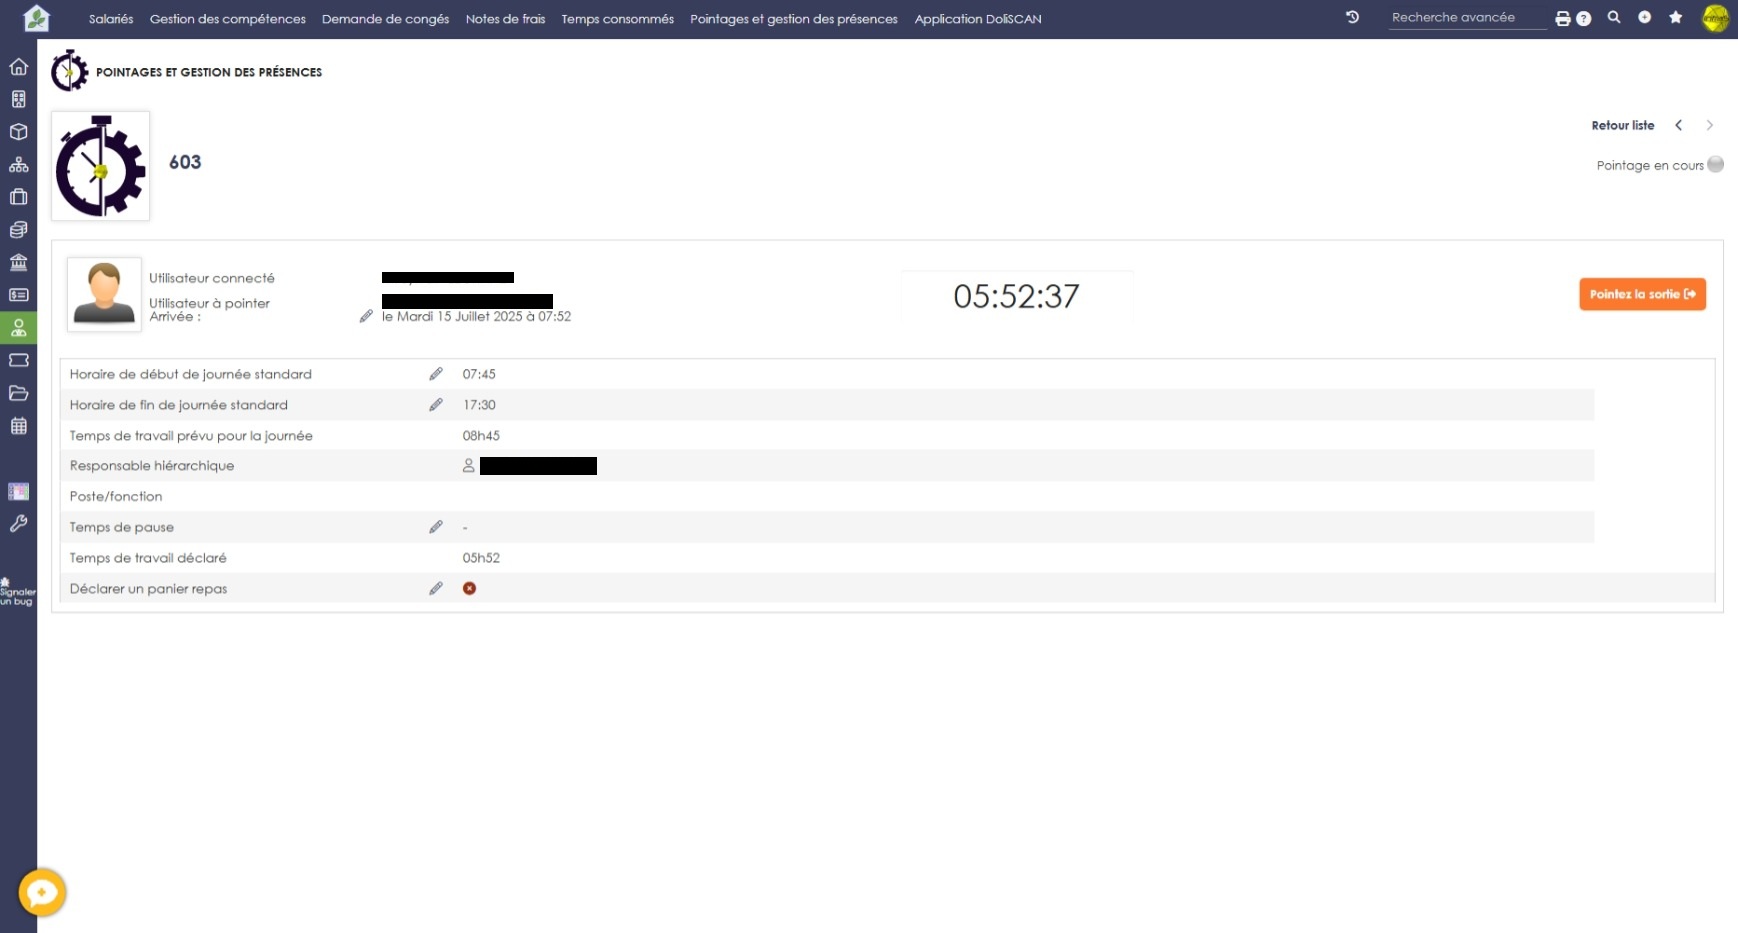Open the Demande de congés menu
The height and width of the screenshot is (933, 1738).
(386, 19)
